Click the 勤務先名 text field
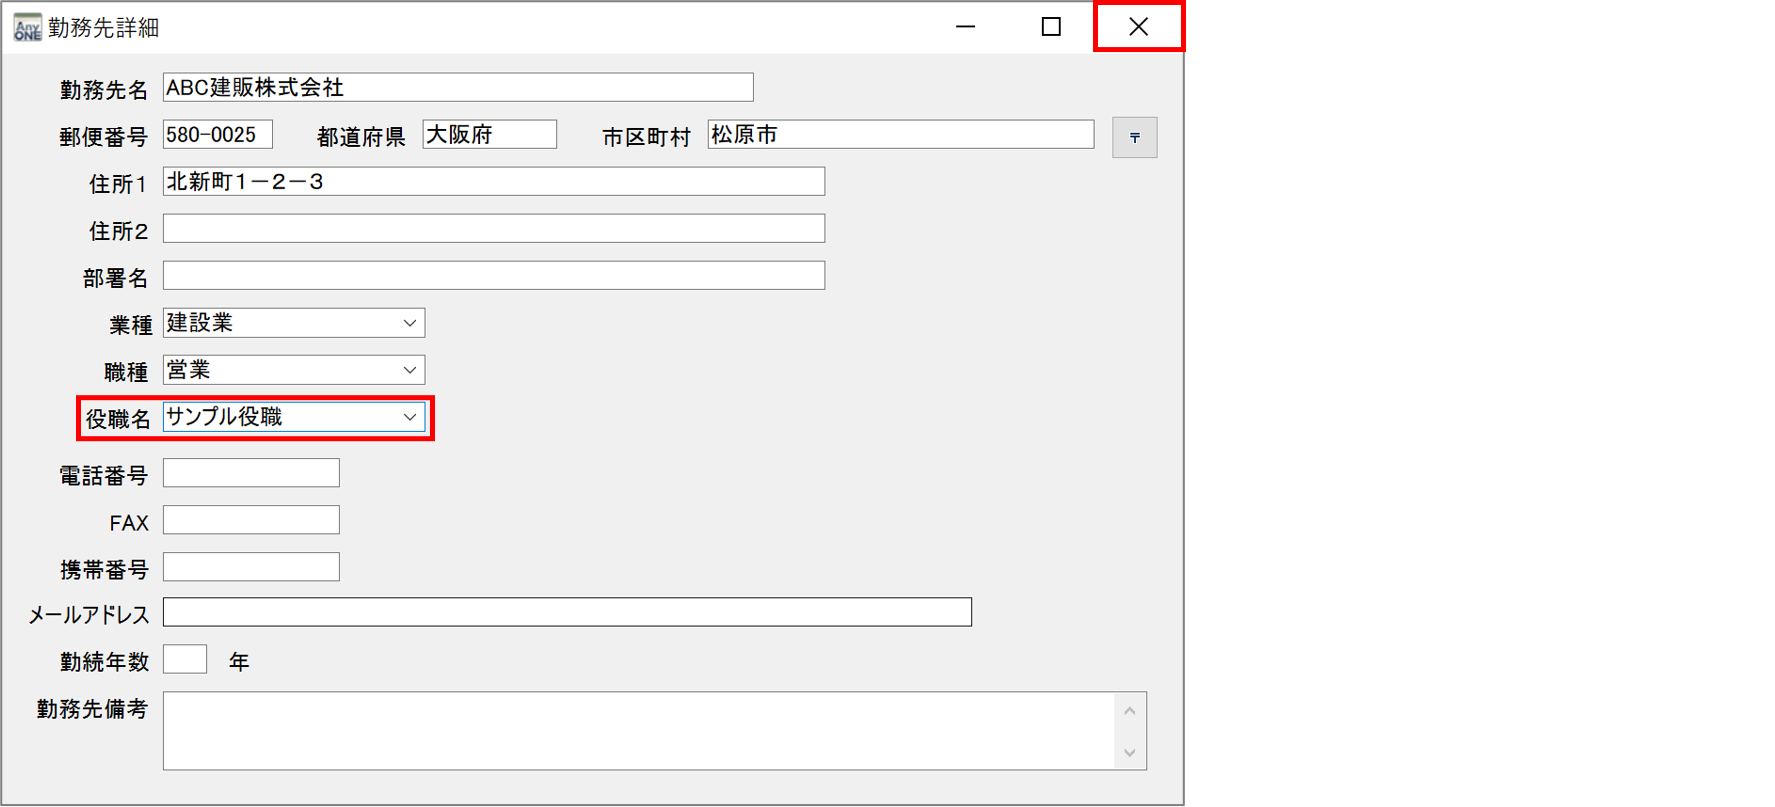 click(457, 88)
